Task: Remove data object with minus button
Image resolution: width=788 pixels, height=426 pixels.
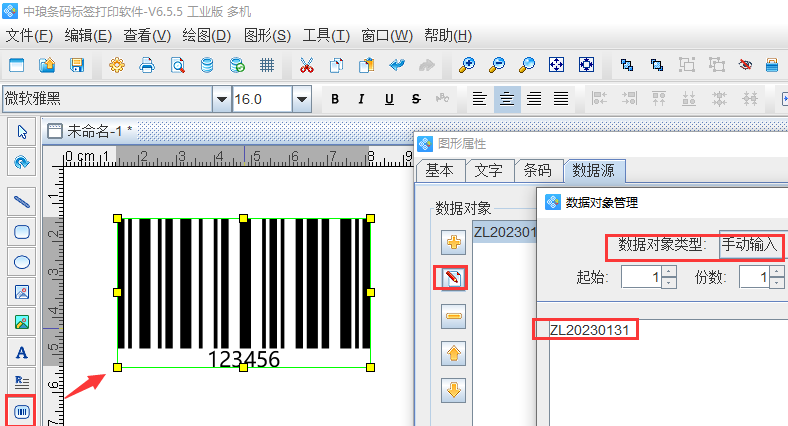Action: [x=453, y=316]
